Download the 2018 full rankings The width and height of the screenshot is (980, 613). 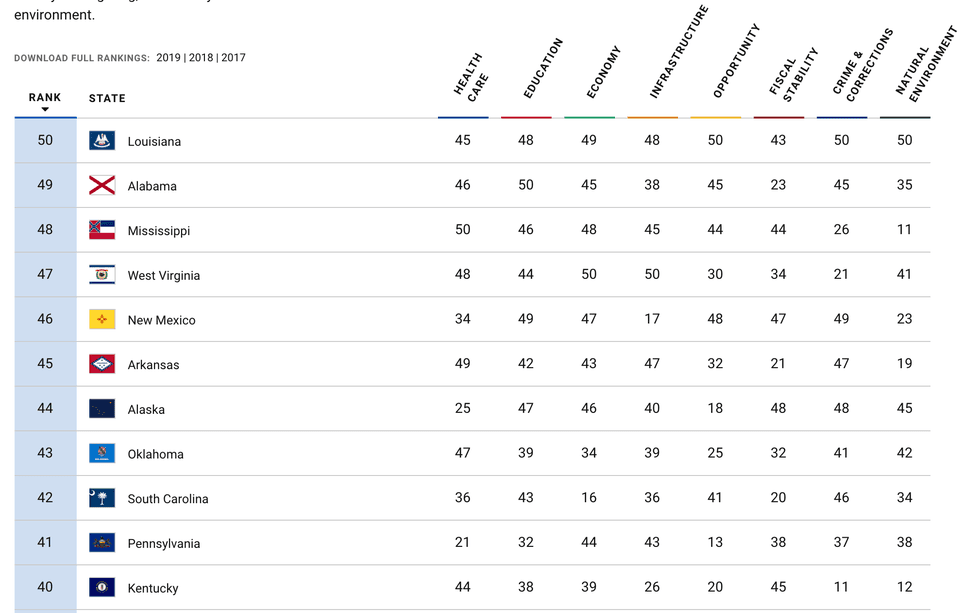click(x=201, y=58)
